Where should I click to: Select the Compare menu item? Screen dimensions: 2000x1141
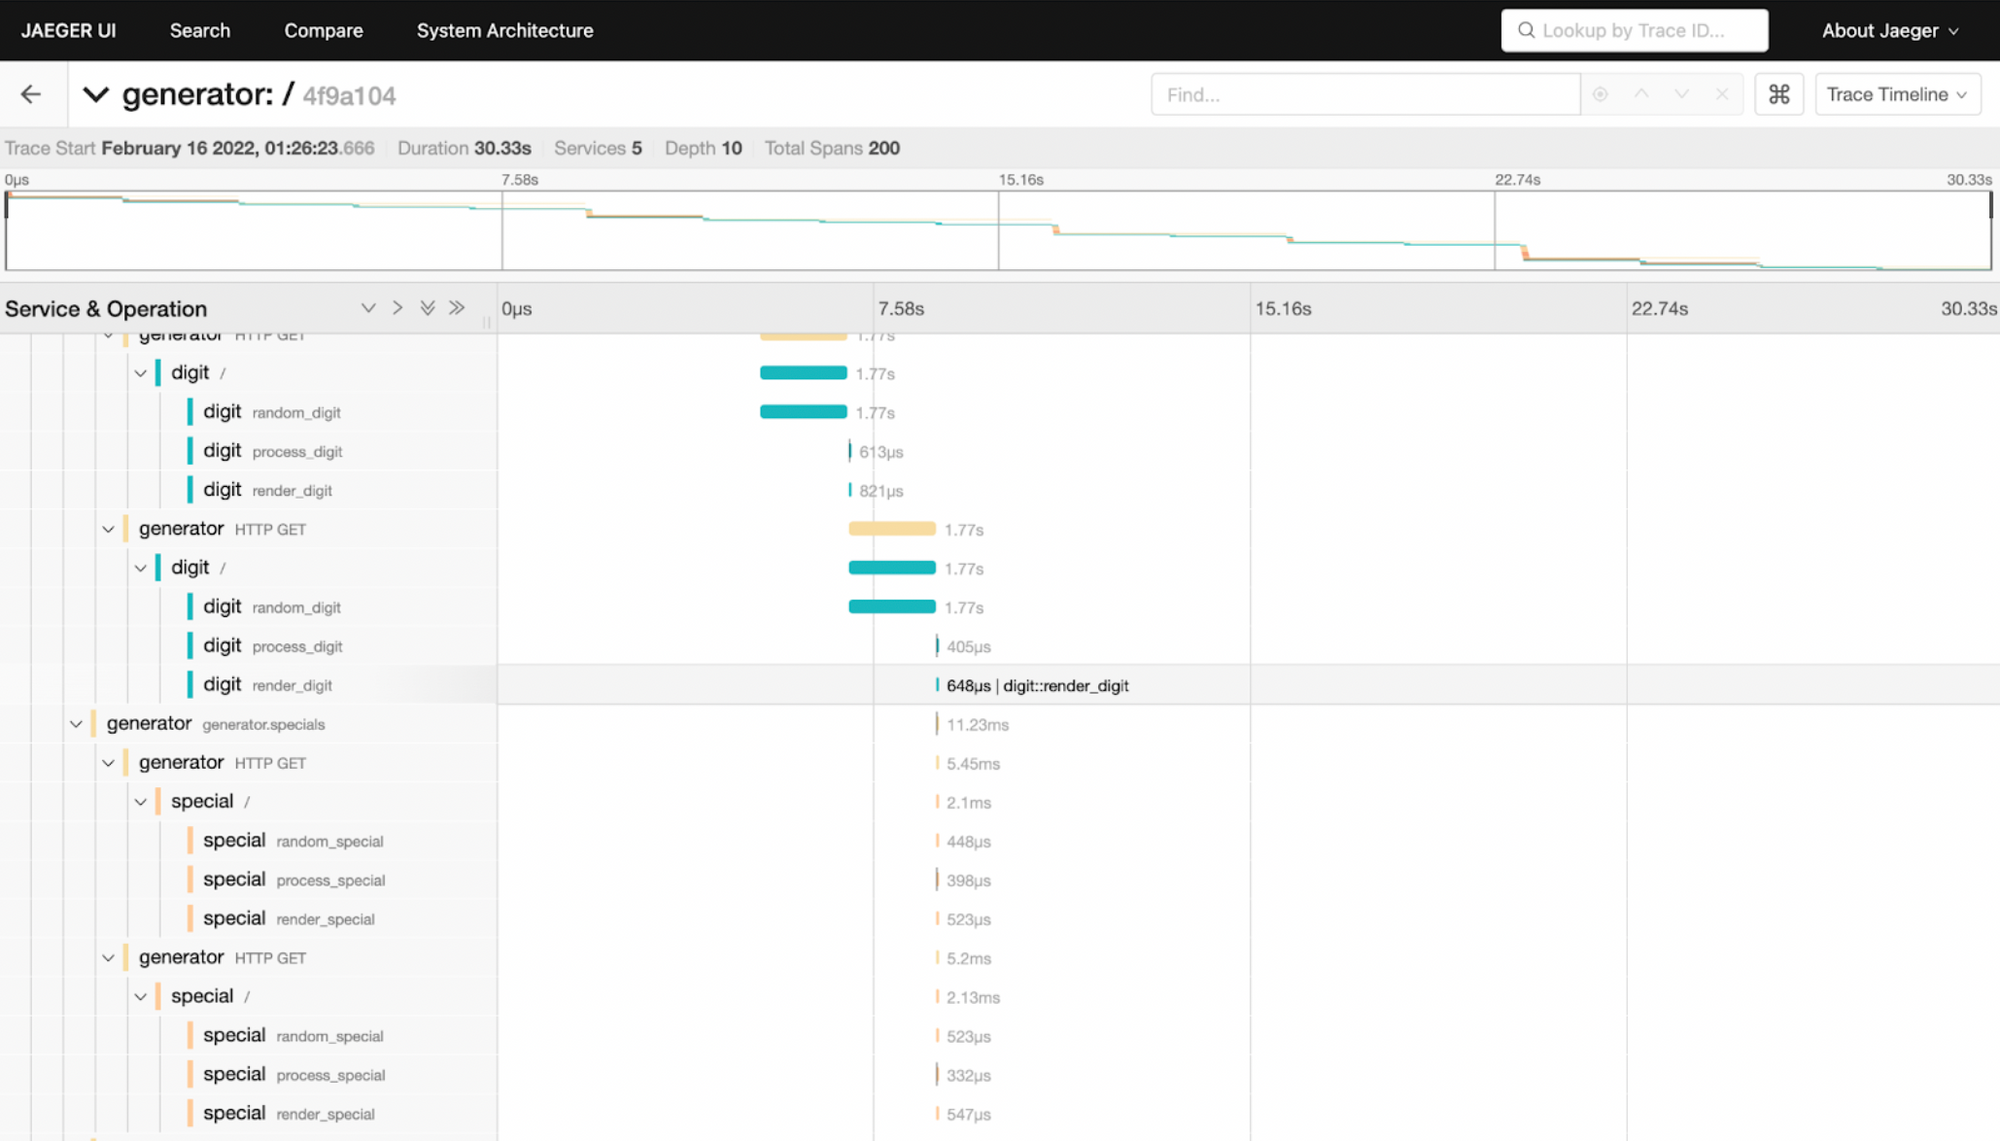tap(323, 30)
